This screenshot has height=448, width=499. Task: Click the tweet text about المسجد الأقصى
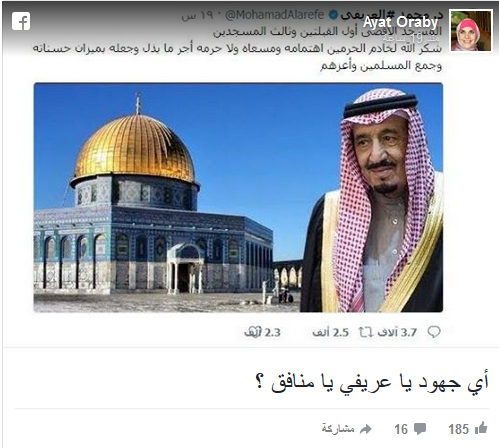tap(237, 49)
